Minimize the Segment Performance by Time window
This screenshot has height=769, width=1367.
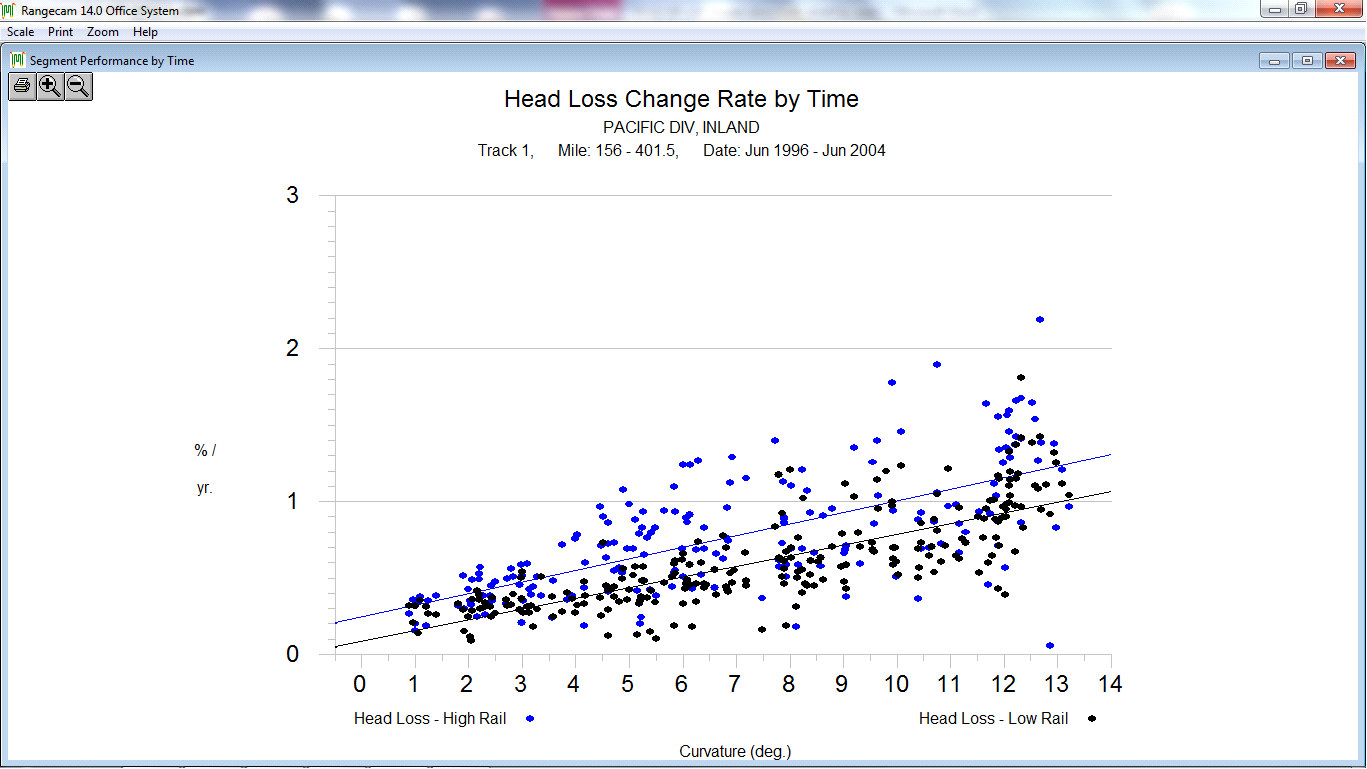coord(1274,61)
